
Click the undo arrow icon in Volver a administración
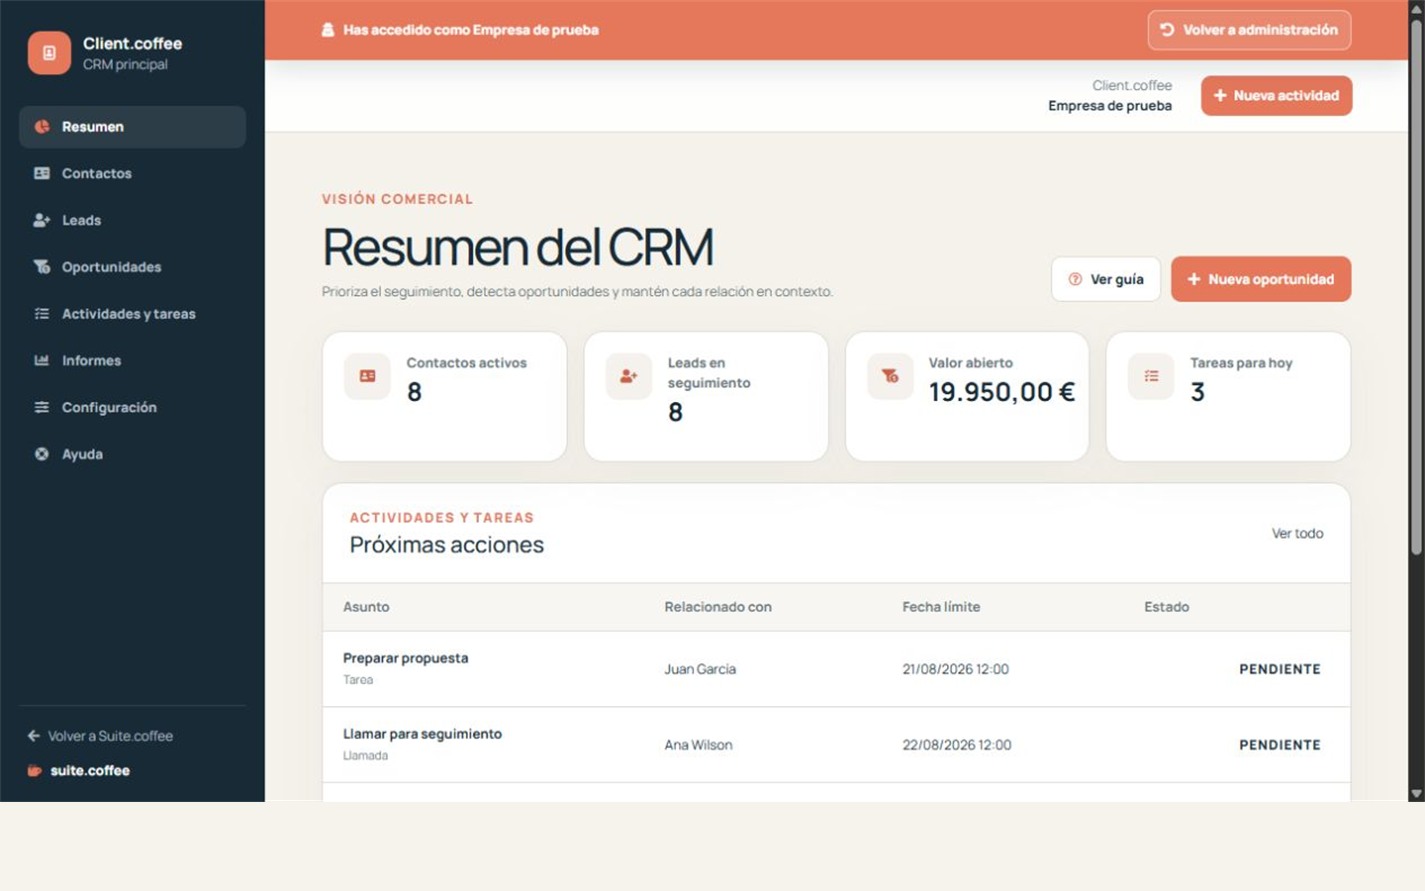(x=1166, y=30)
